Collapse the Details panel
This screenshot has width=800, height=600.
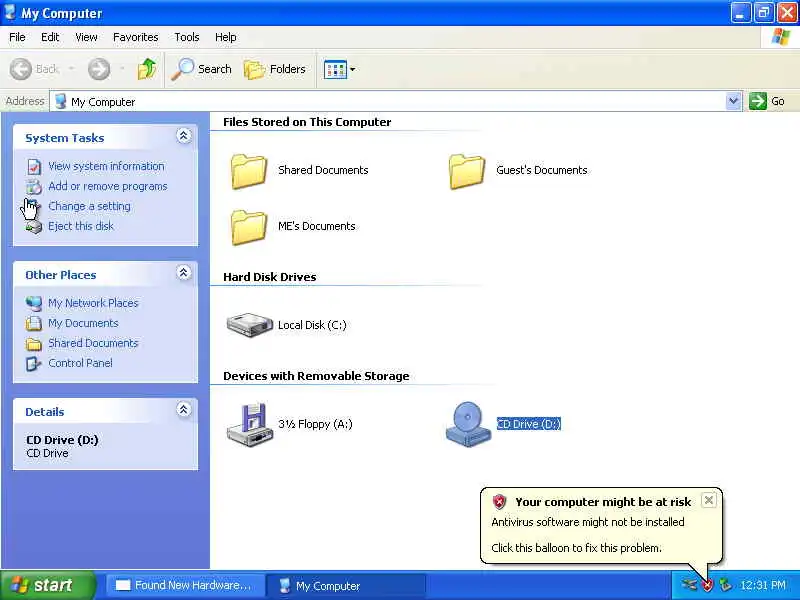tap(184, 409)
